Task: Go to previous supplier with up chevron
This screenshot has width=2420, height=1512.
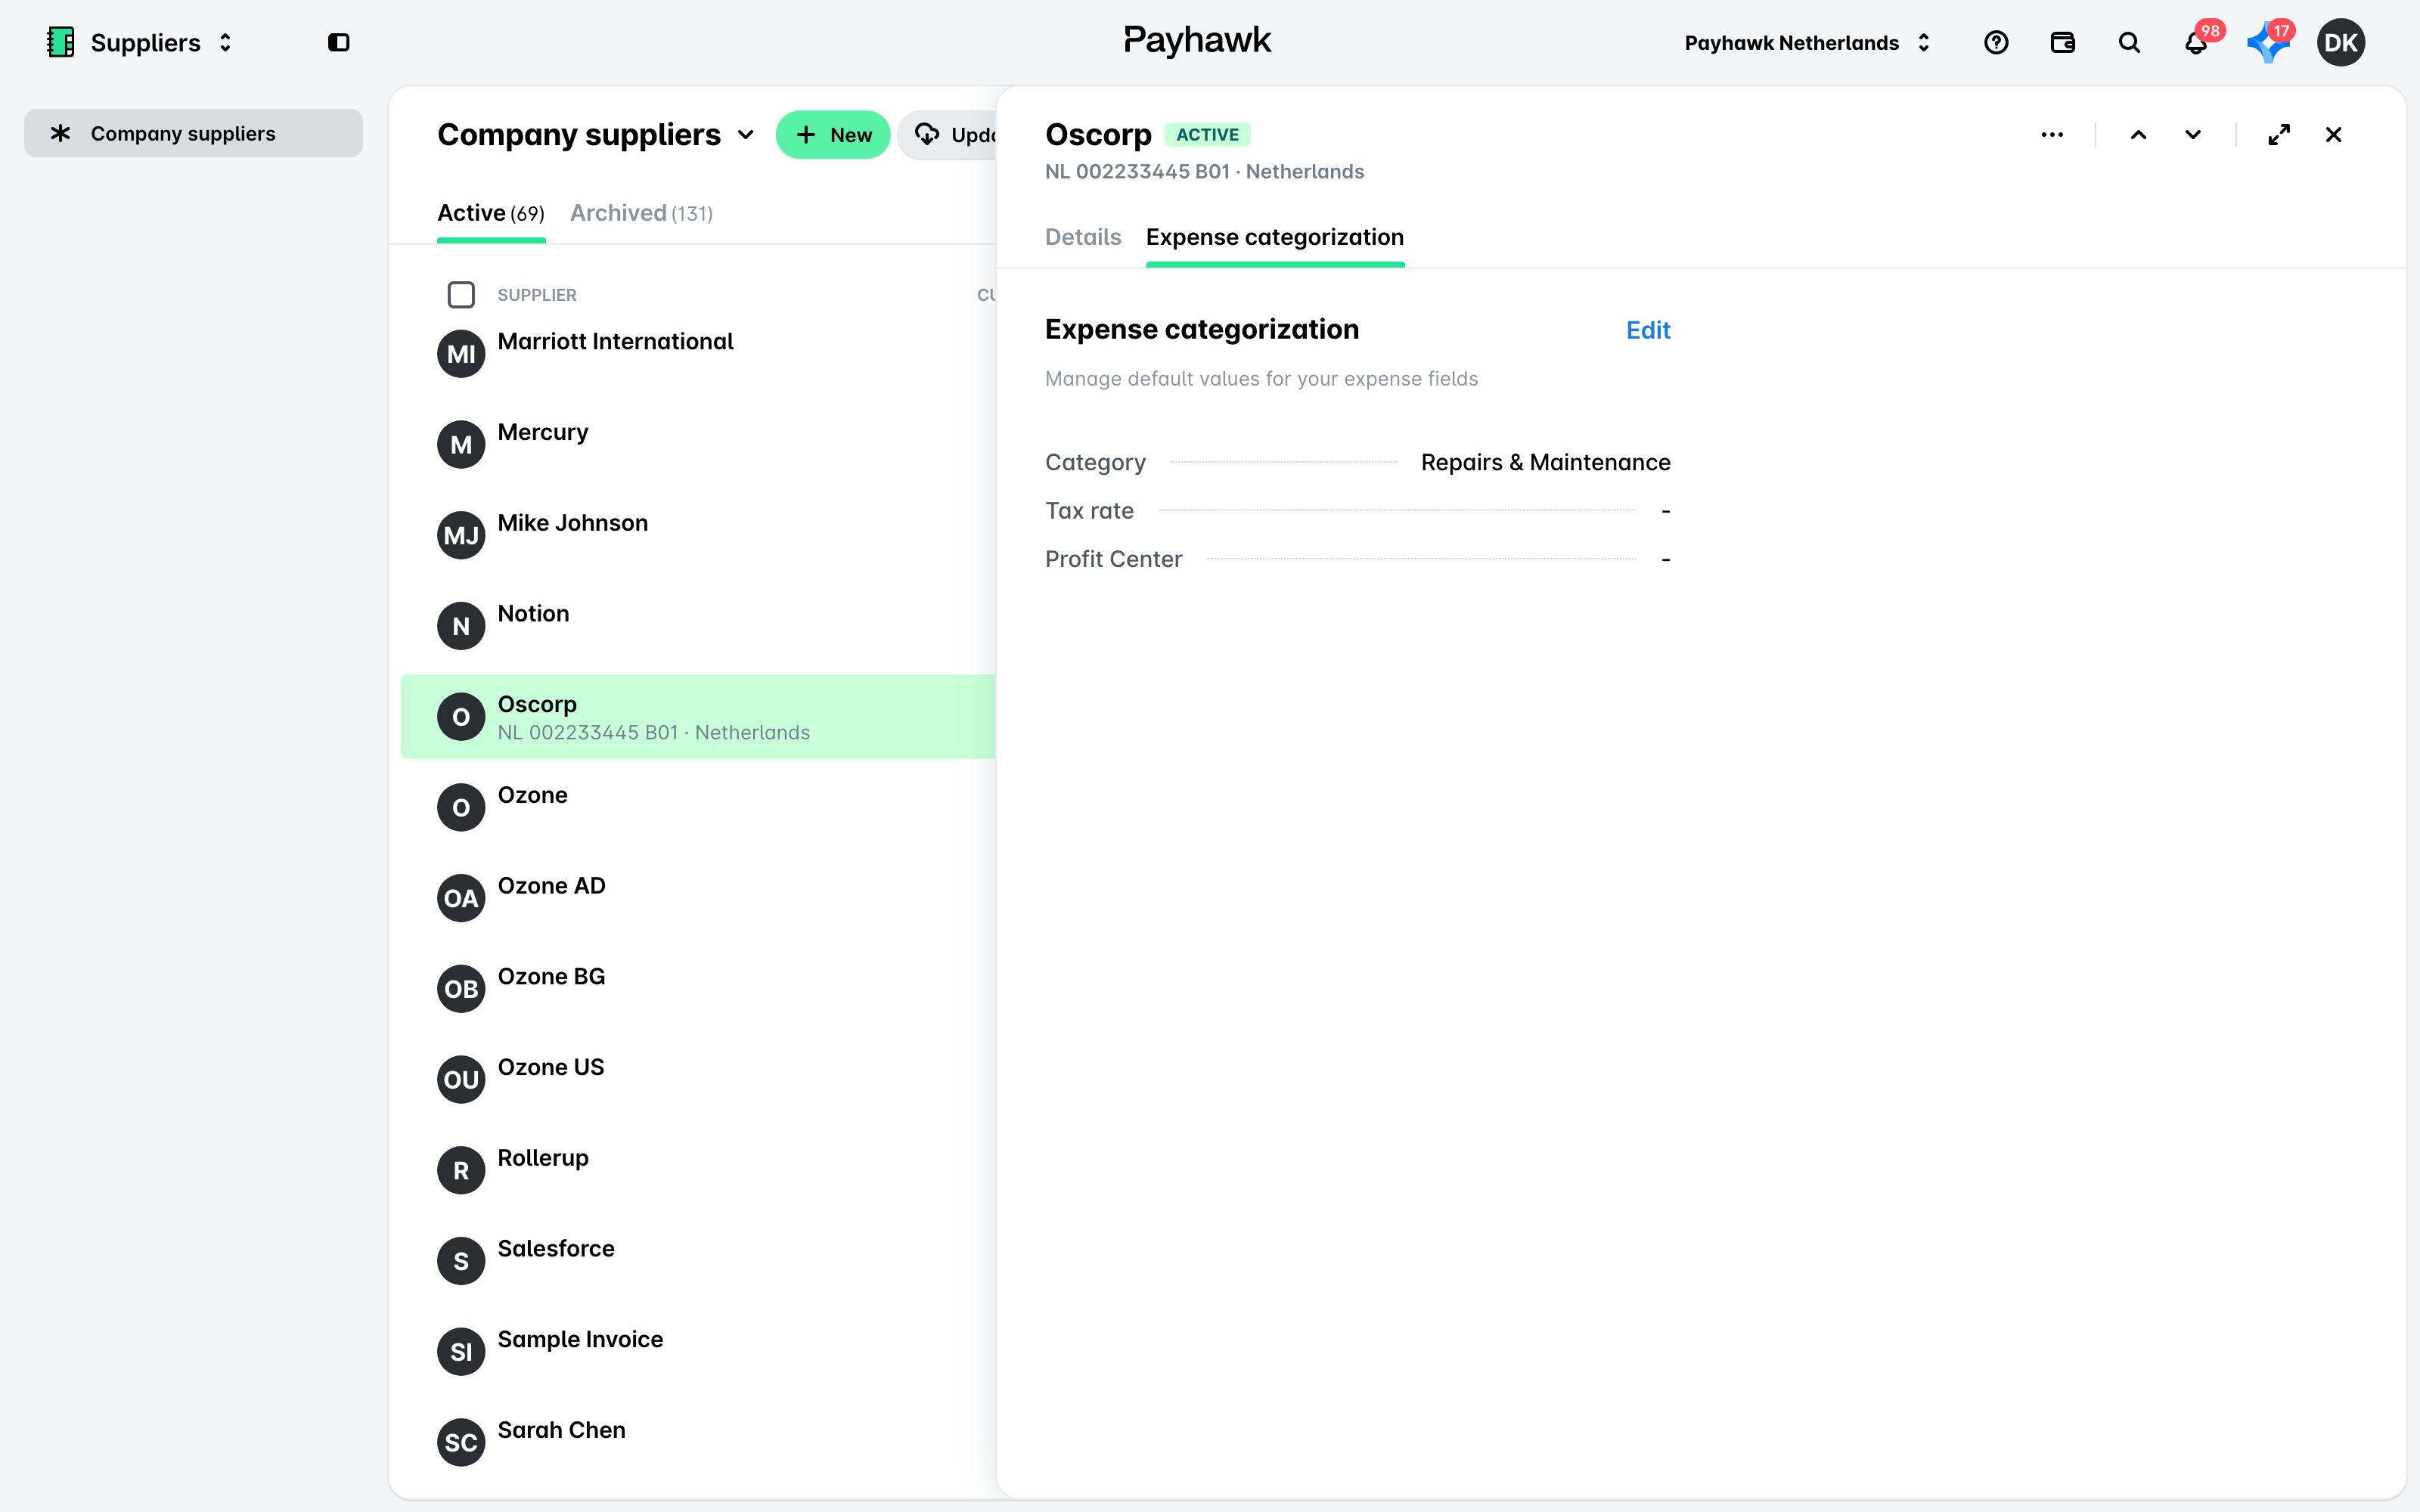Action: 2138,134
